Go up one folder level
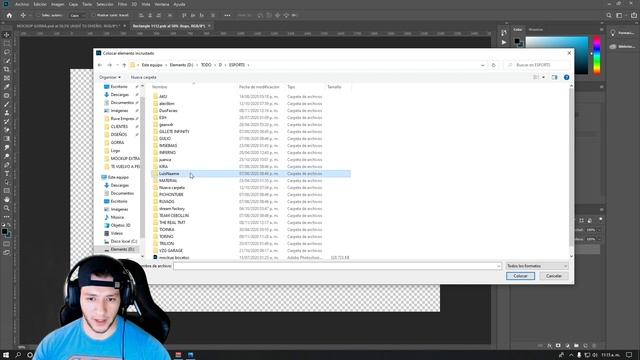 124,65
